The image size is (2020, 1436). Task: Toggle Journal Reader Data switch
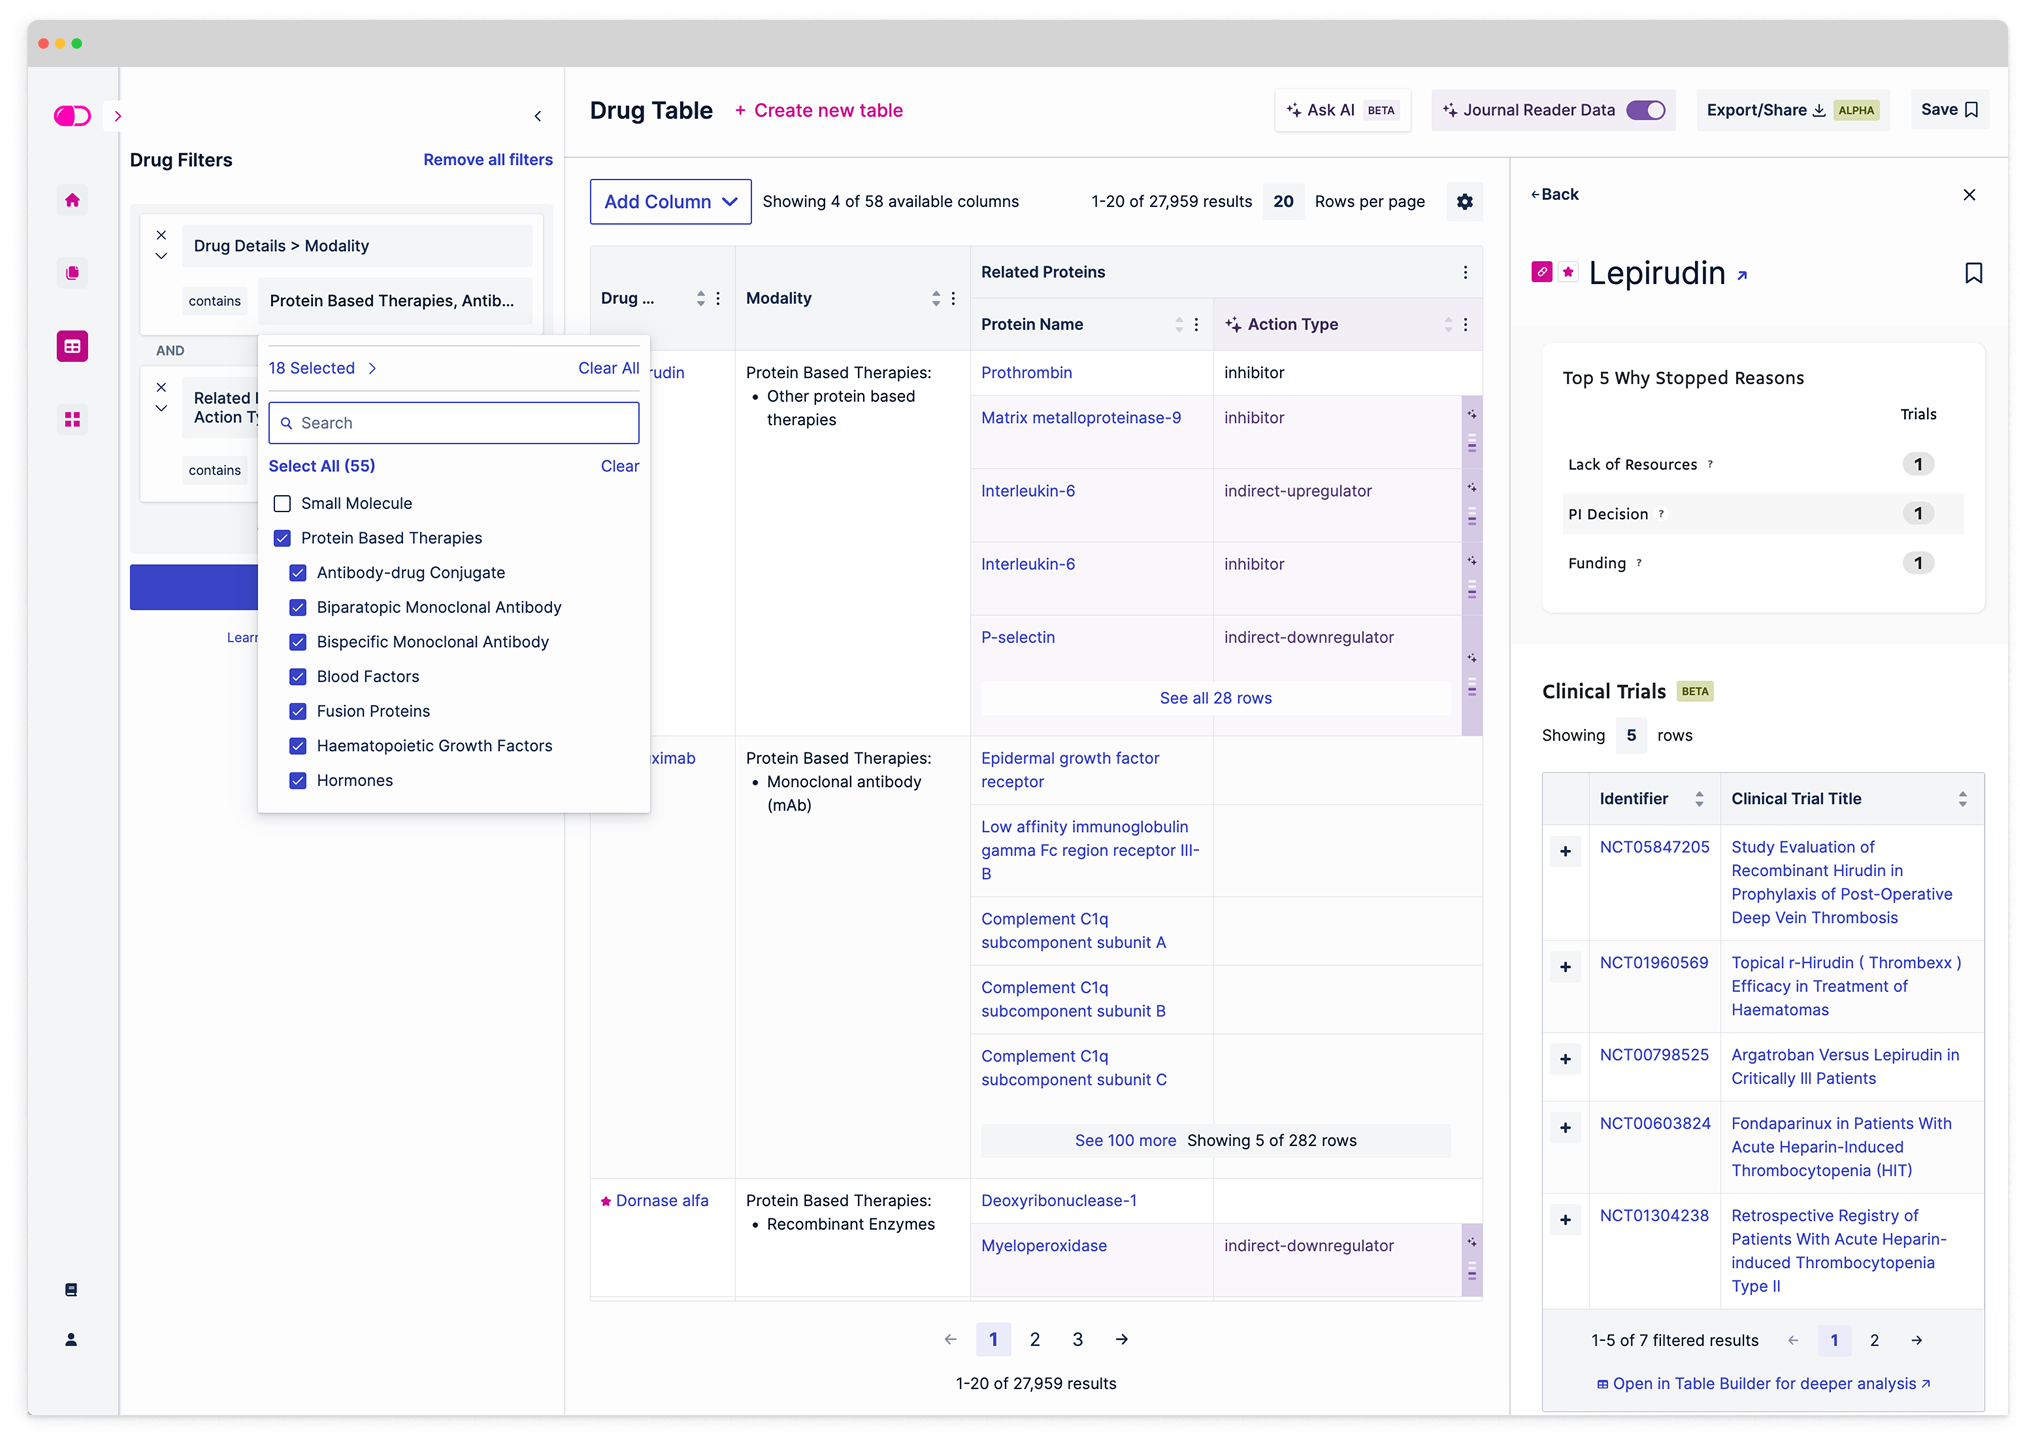click(x=1645, y=110)
